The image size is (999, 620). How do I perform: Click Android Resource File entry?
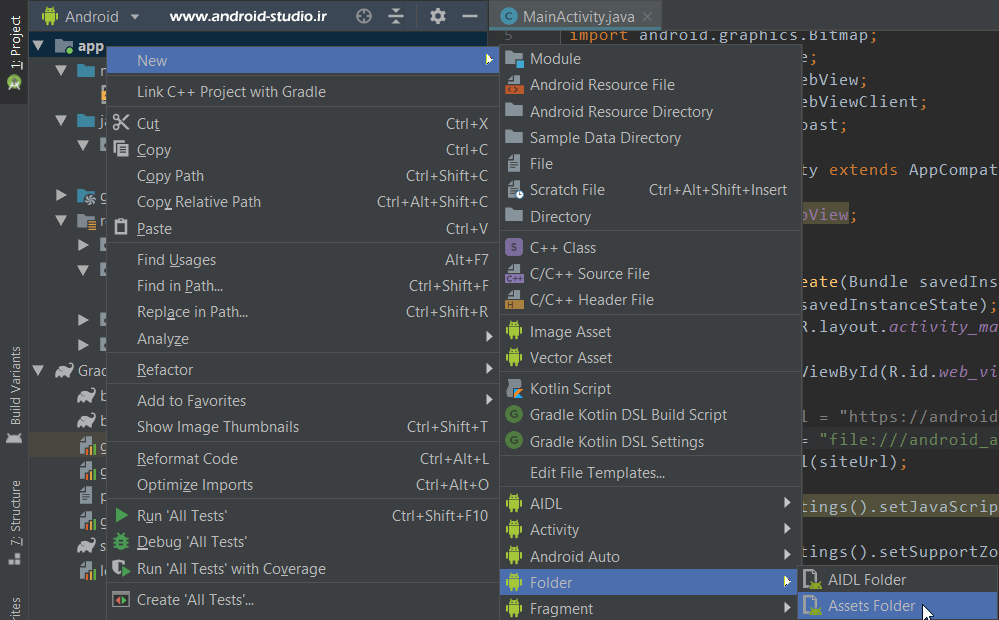(x=602, y=85)
